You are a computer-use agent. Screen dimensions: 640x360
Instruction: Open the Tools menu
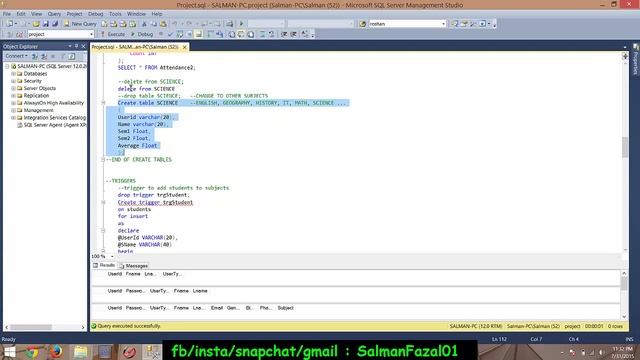tap(115, 14)
